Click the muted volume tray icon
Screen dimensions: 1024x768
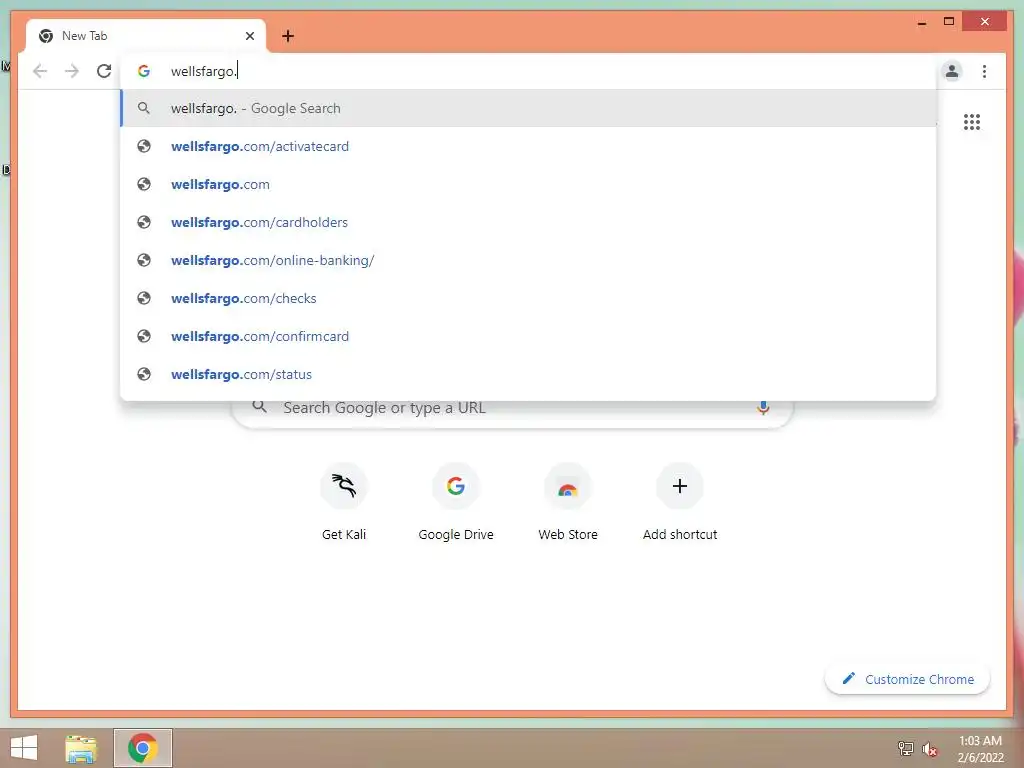(929, 748)
